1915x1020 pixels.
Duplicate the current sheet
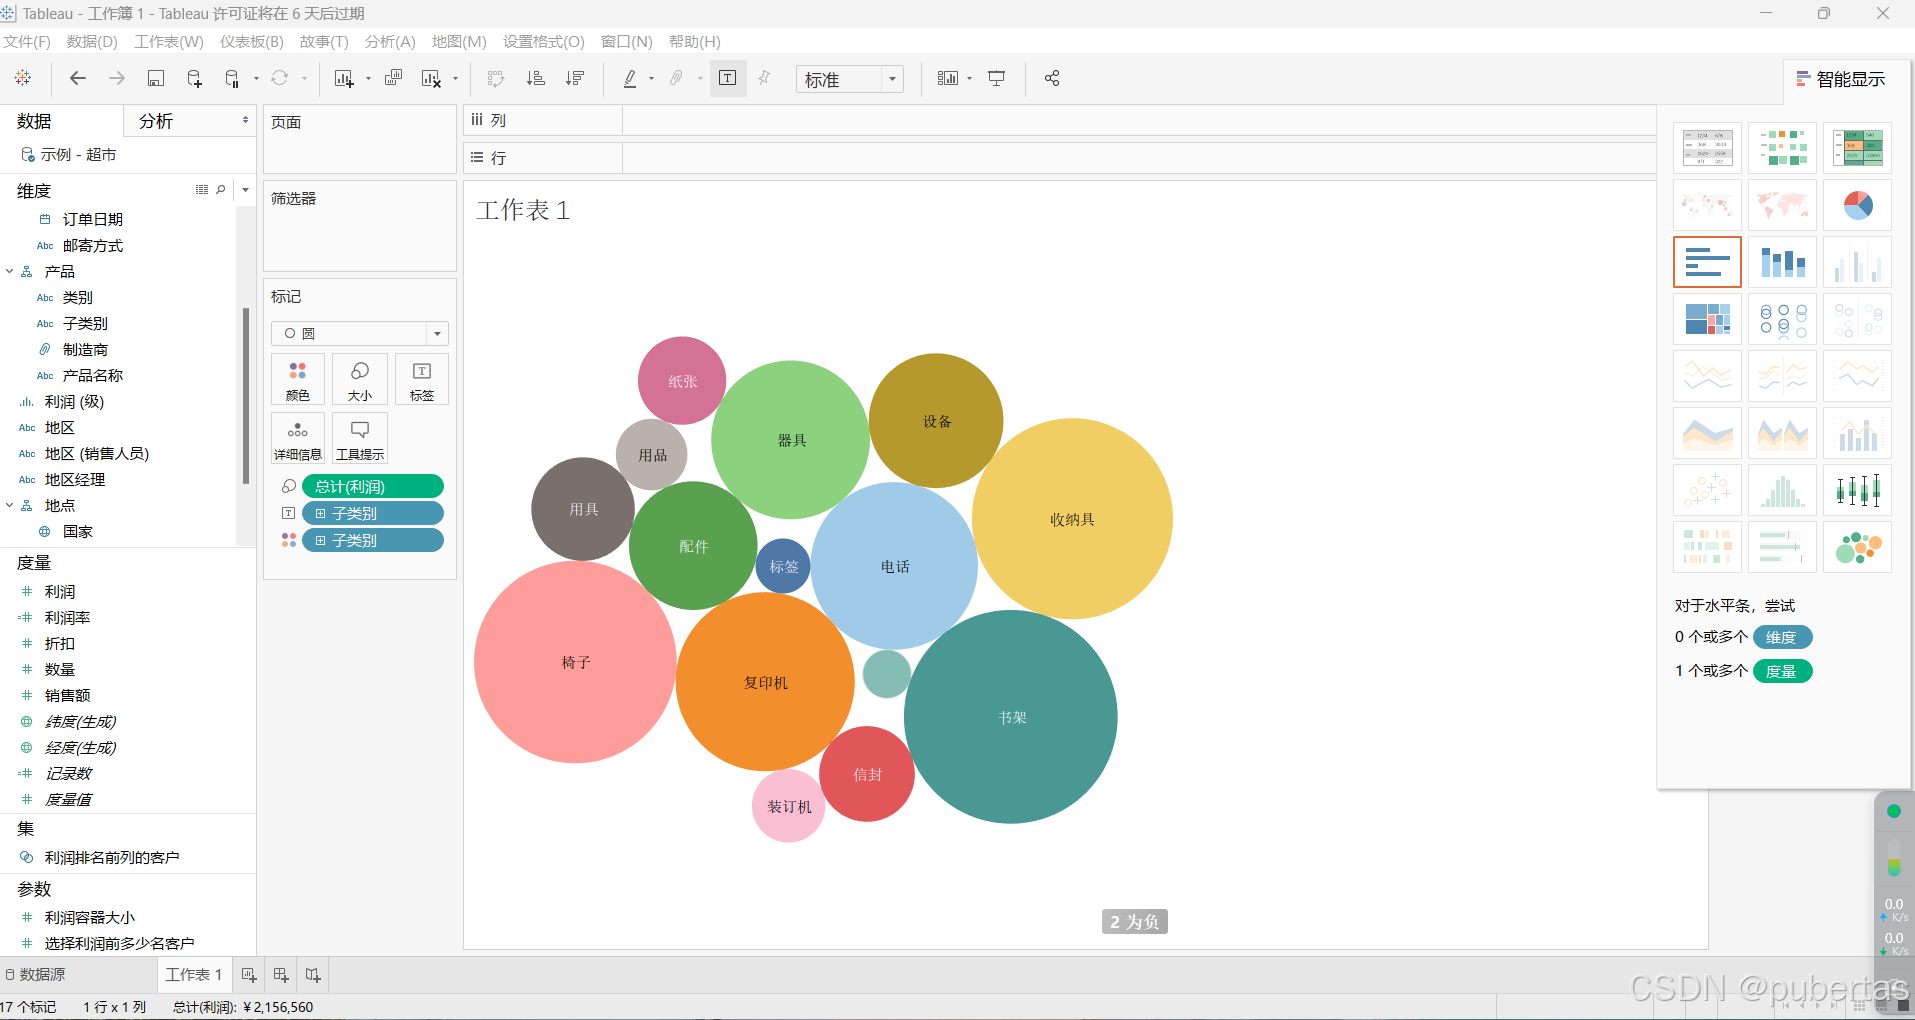pos(394,78)
